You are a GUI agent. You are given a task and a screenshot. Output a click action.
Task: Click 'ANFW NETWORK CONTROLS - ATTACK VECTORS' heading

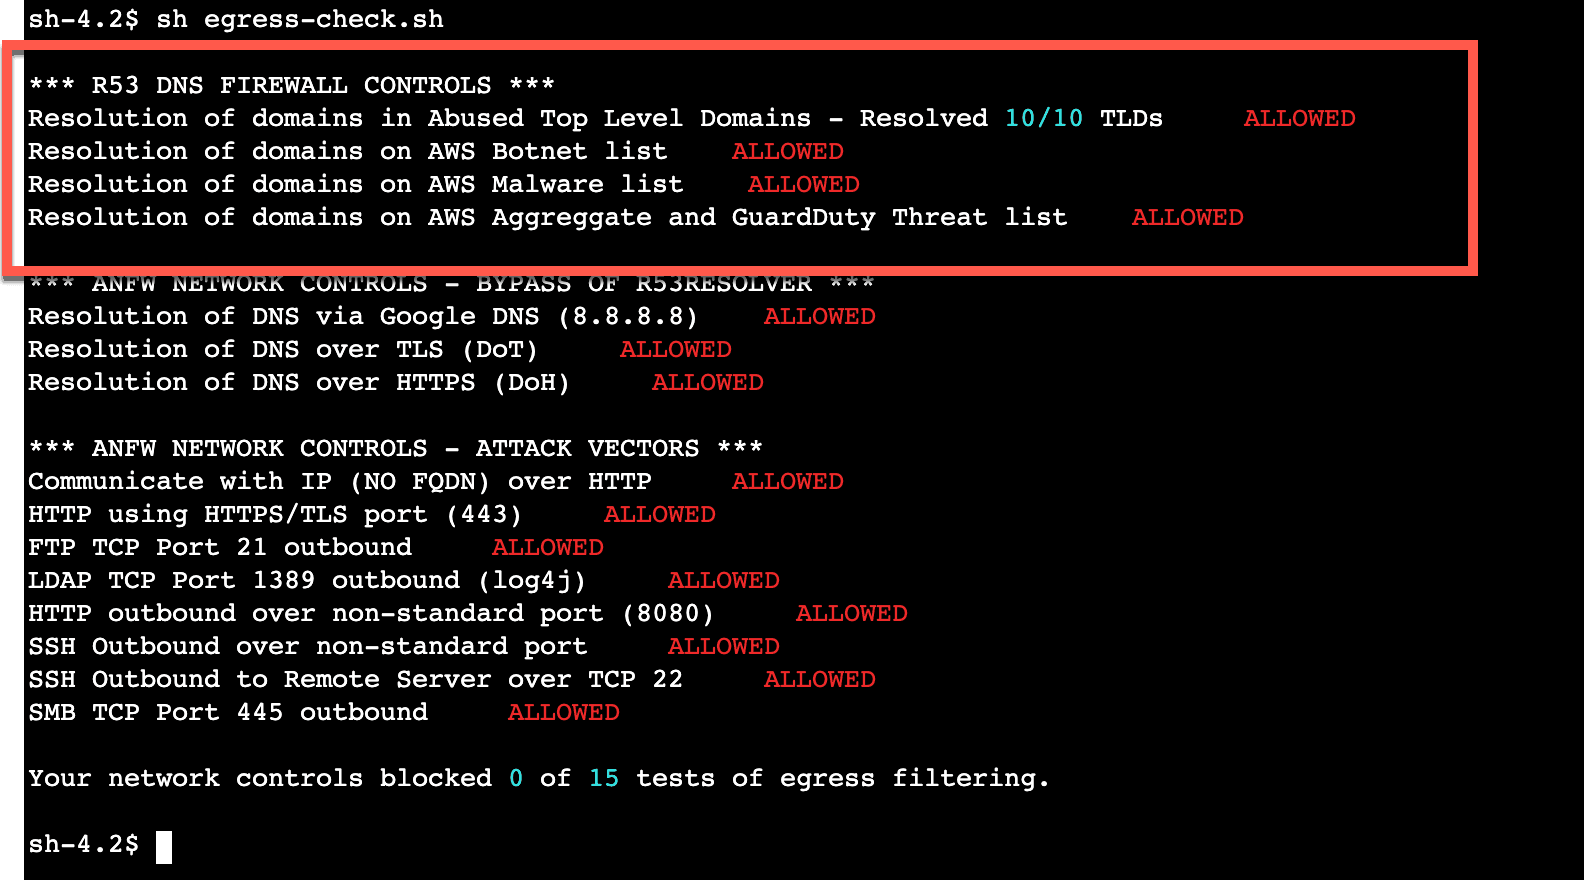point(396,448)
